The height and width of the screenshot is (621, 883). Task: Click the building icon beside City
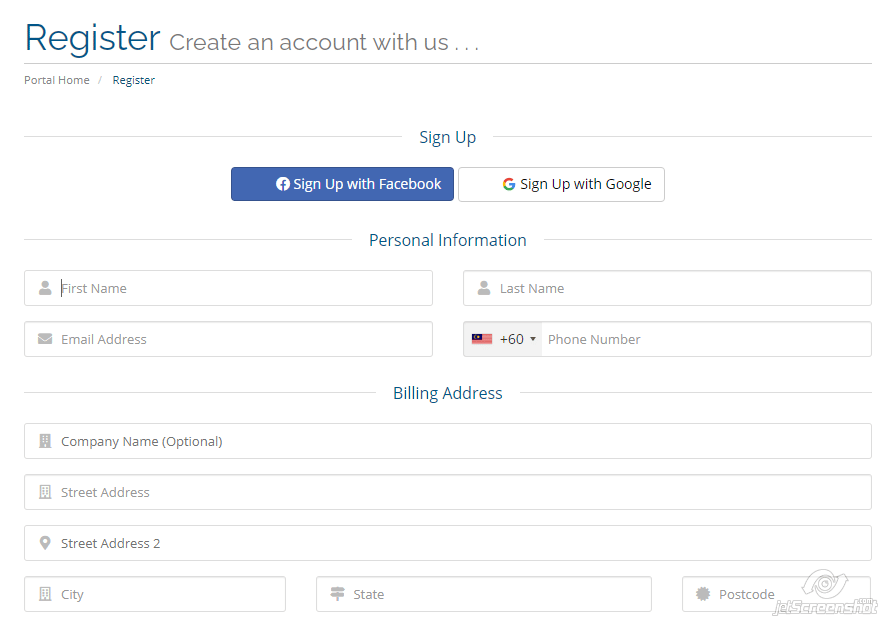[45, 594]
